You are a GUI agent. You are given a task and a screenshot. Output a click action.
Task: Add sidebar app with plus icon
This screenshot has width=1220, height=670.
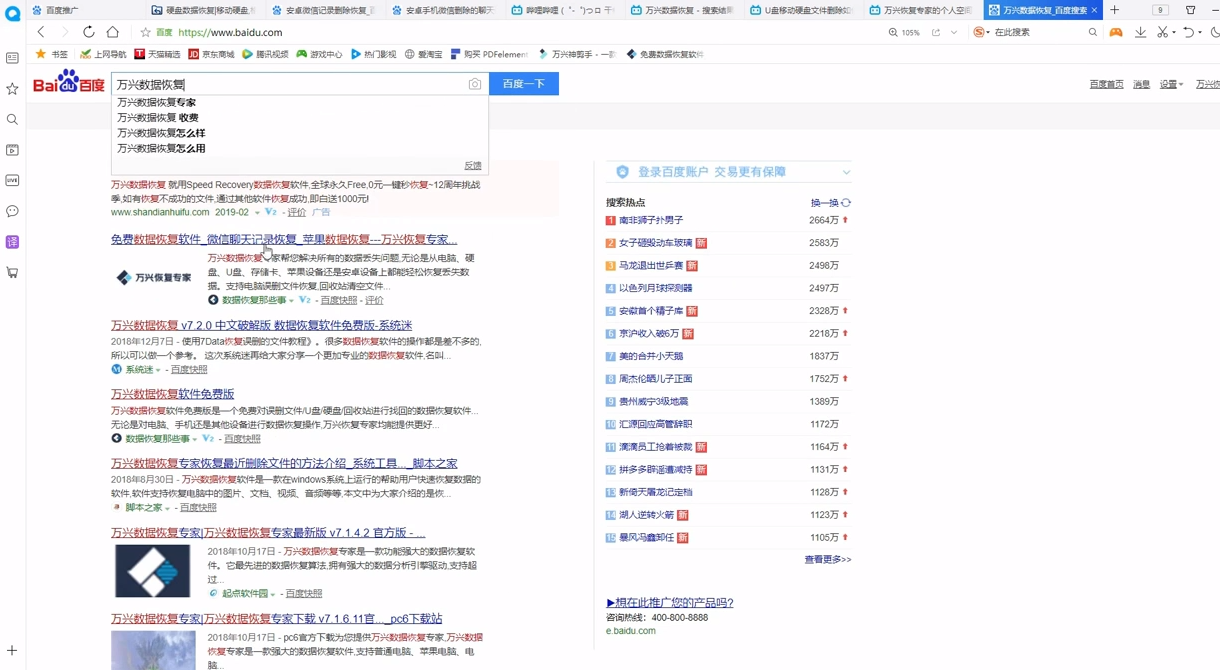click(x=12, y=651)
